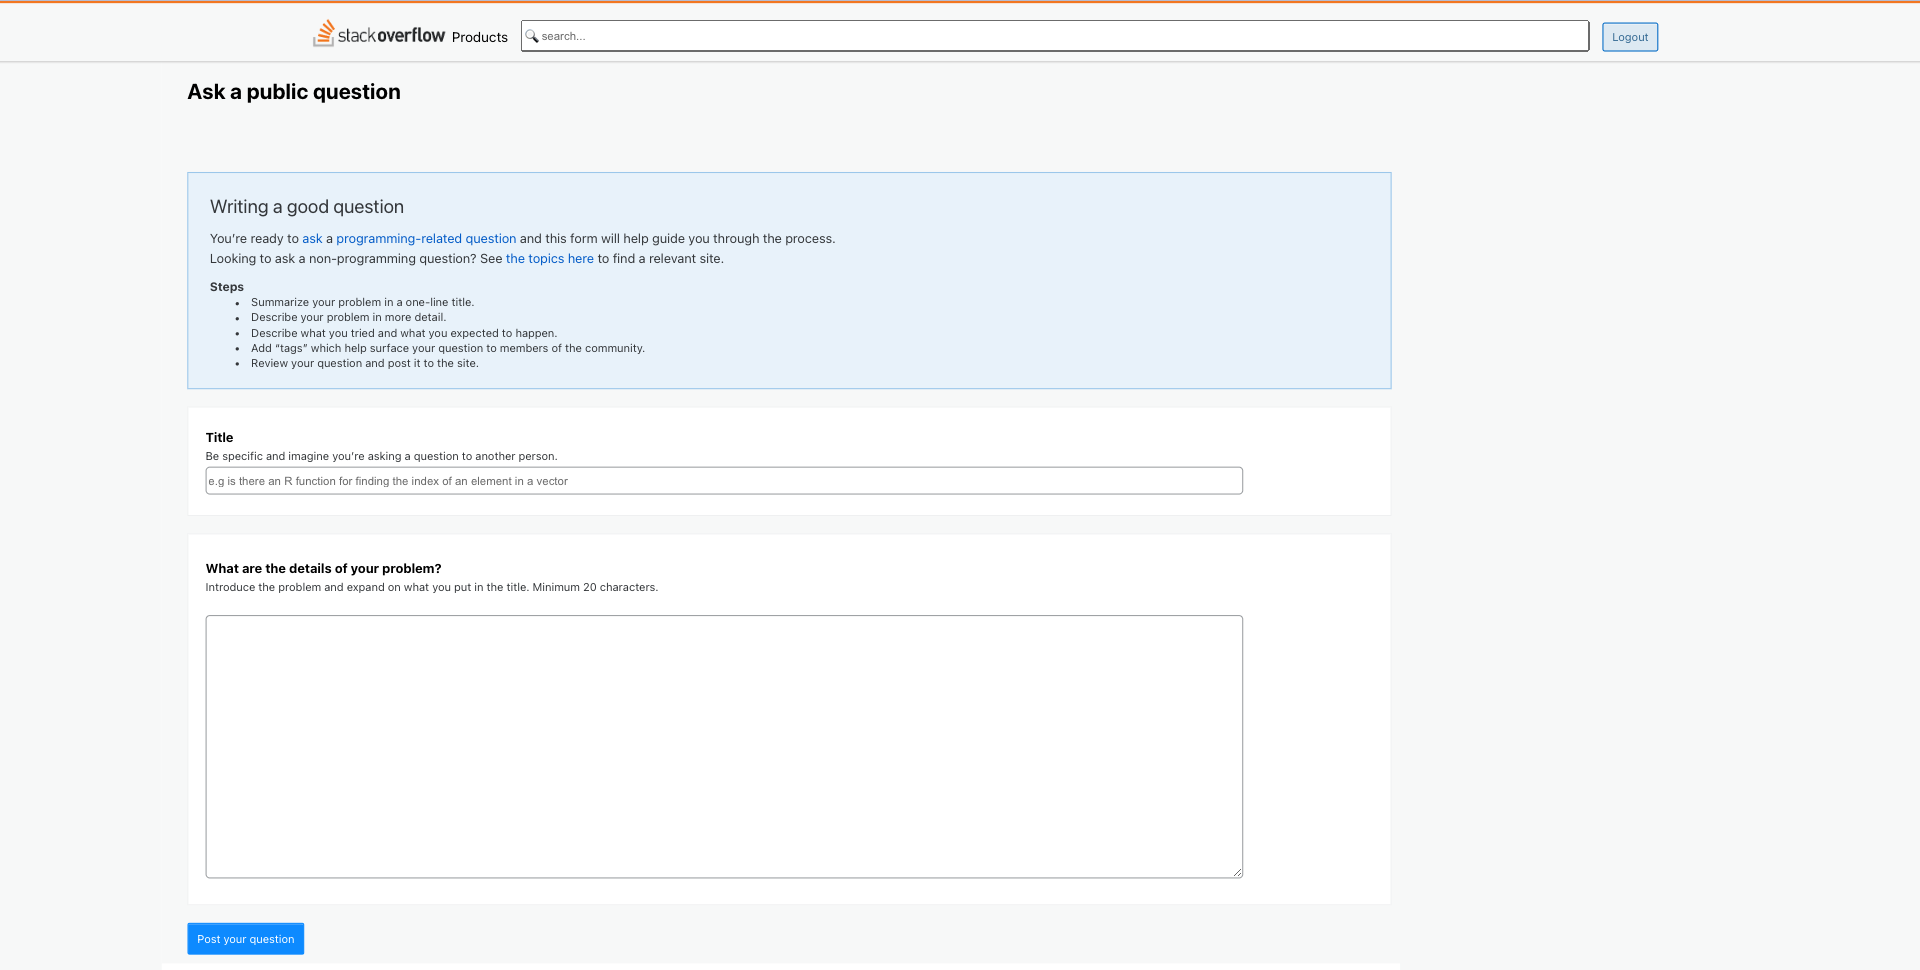
Task: Click the Stack Overflow logo icon
Action: [x=323, y=33]
